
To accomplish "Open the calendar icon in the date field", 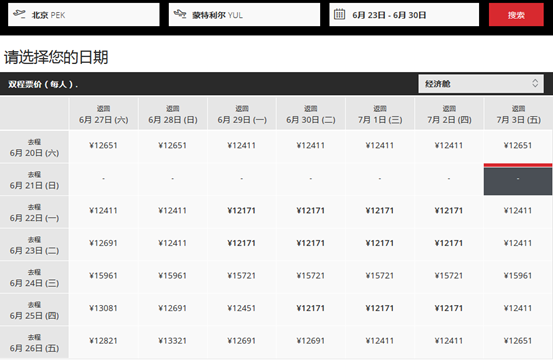I will [x=339, y=14].
